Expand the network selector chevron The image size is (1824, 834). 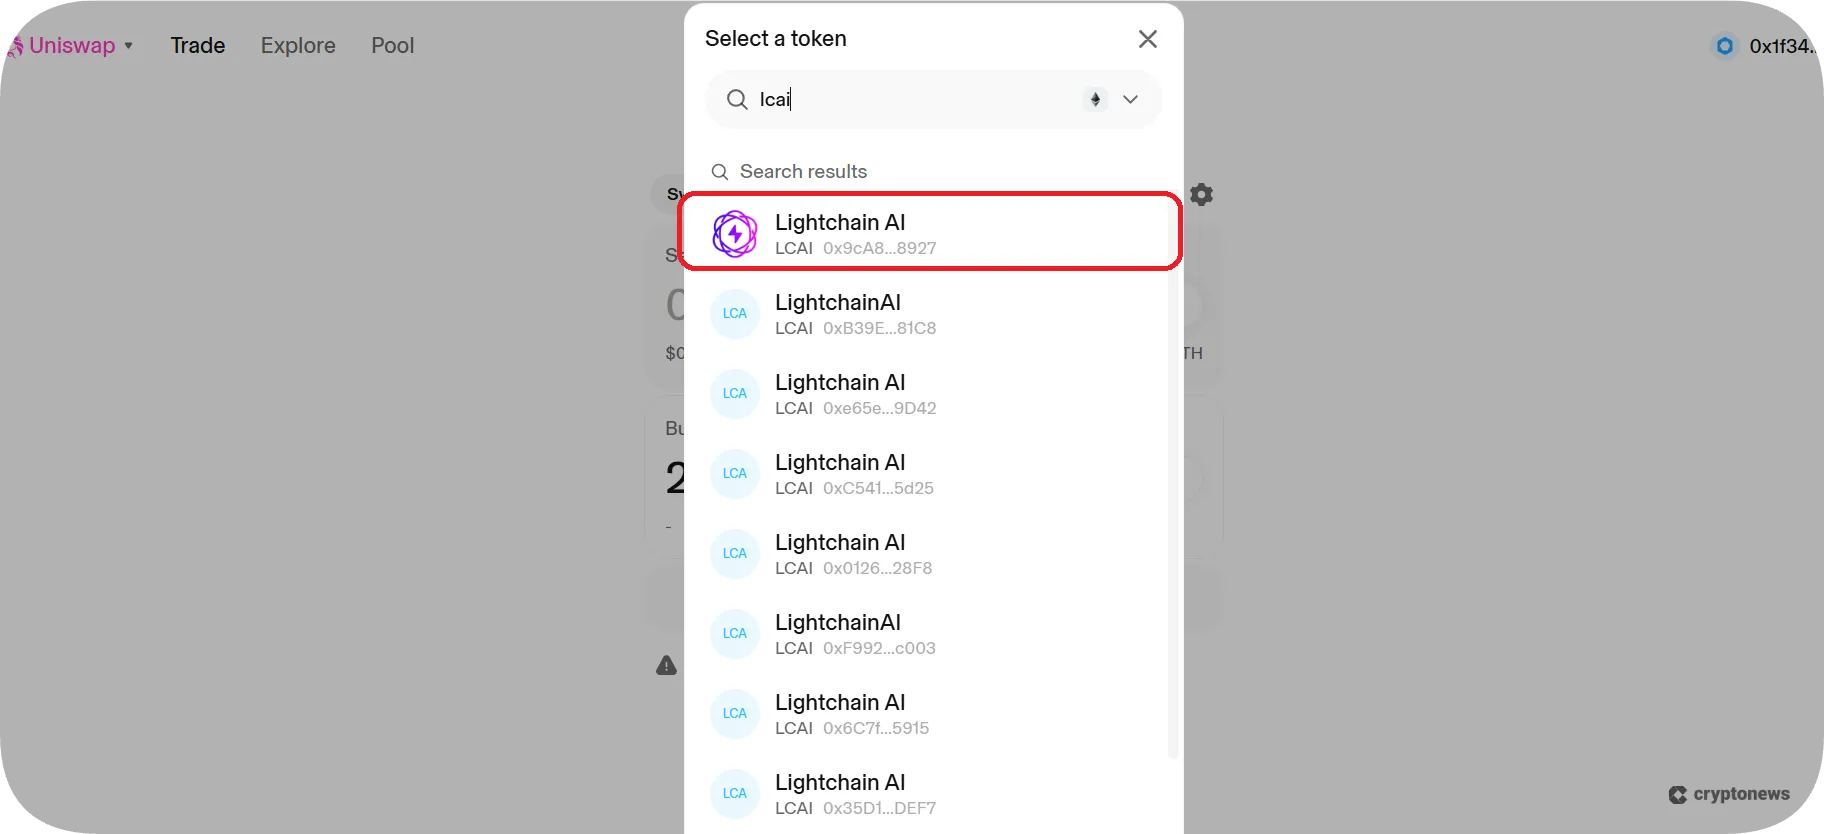point(1130,99)
